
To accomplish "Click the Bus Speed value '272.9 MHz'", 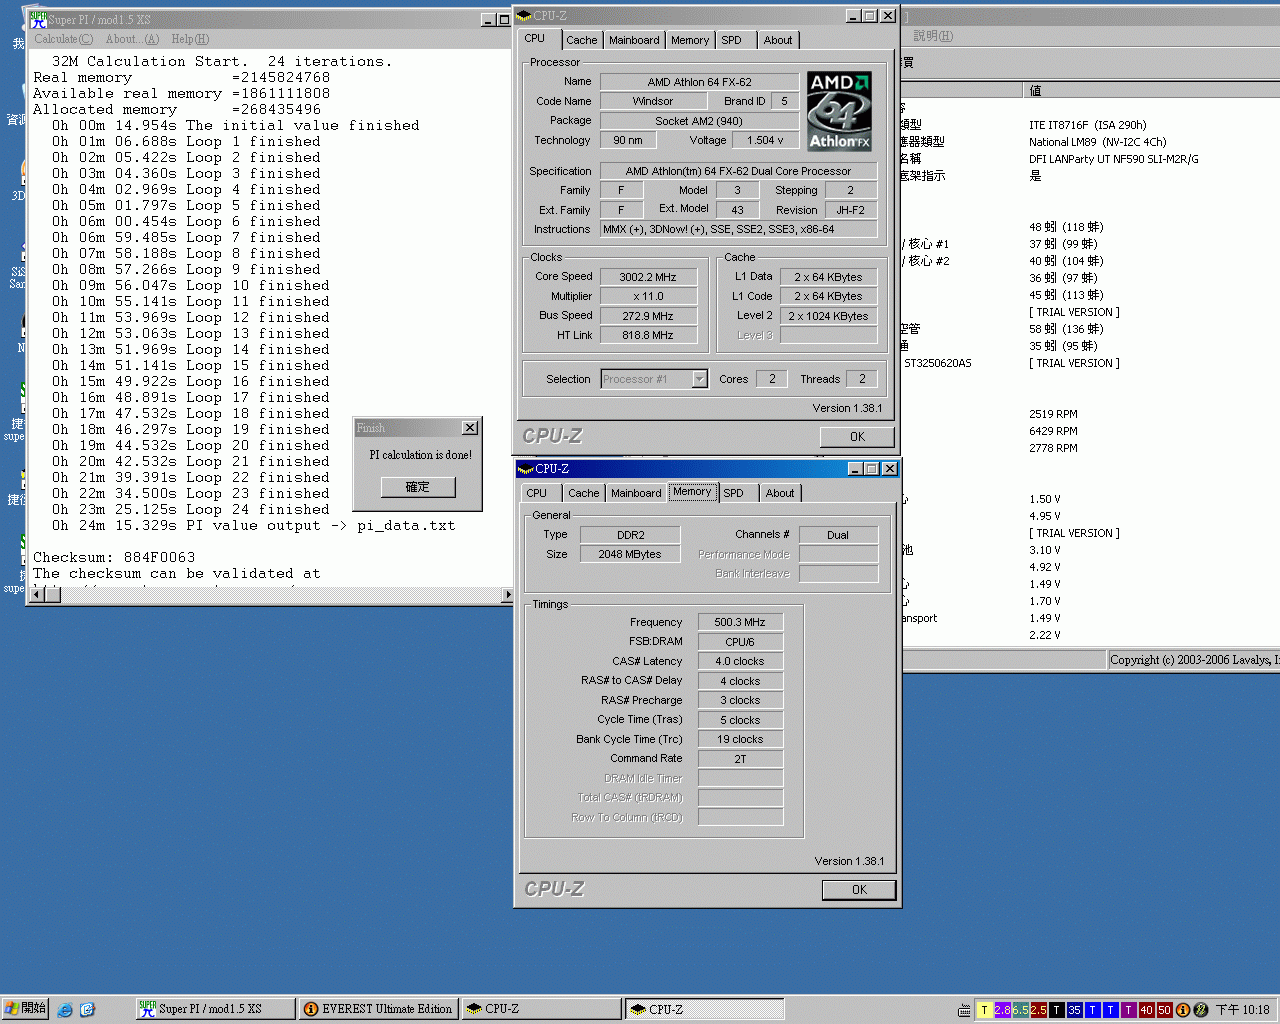I will [x=647, y=316].
